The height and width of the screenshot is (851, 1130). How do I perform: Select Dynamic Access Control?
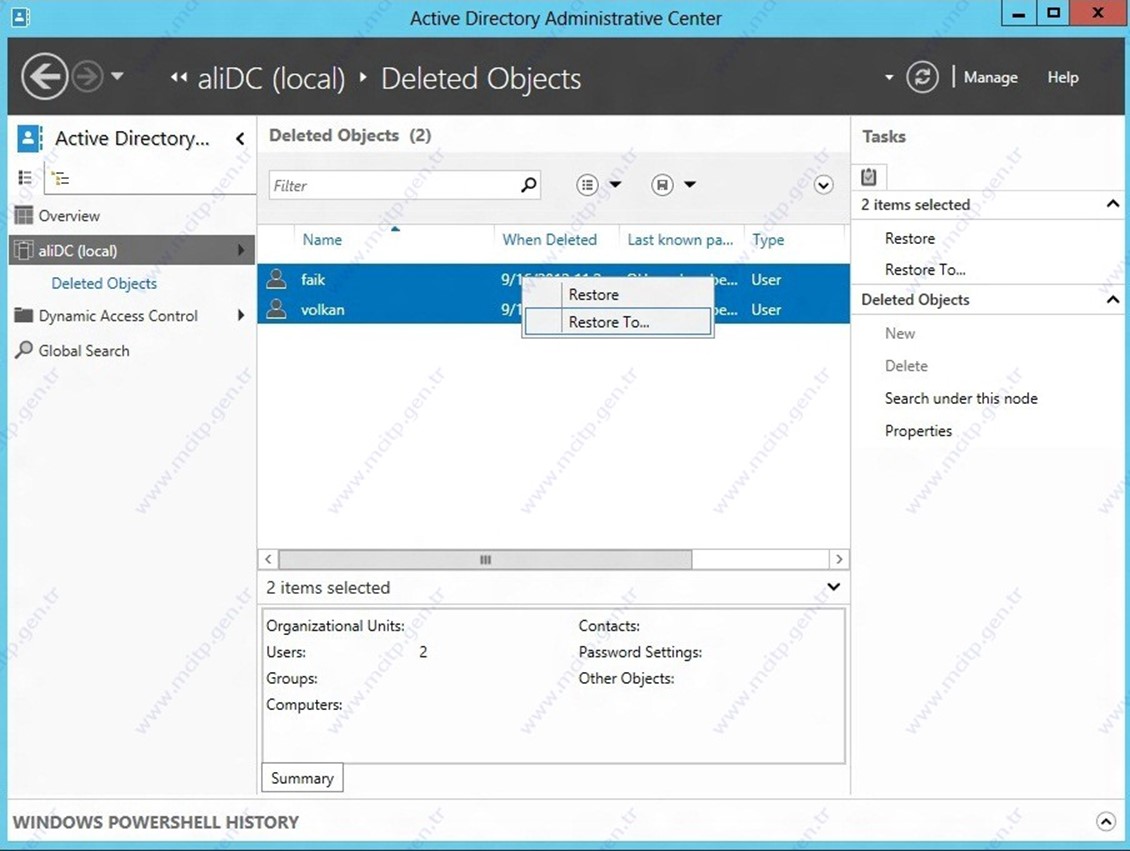(118, 316)
